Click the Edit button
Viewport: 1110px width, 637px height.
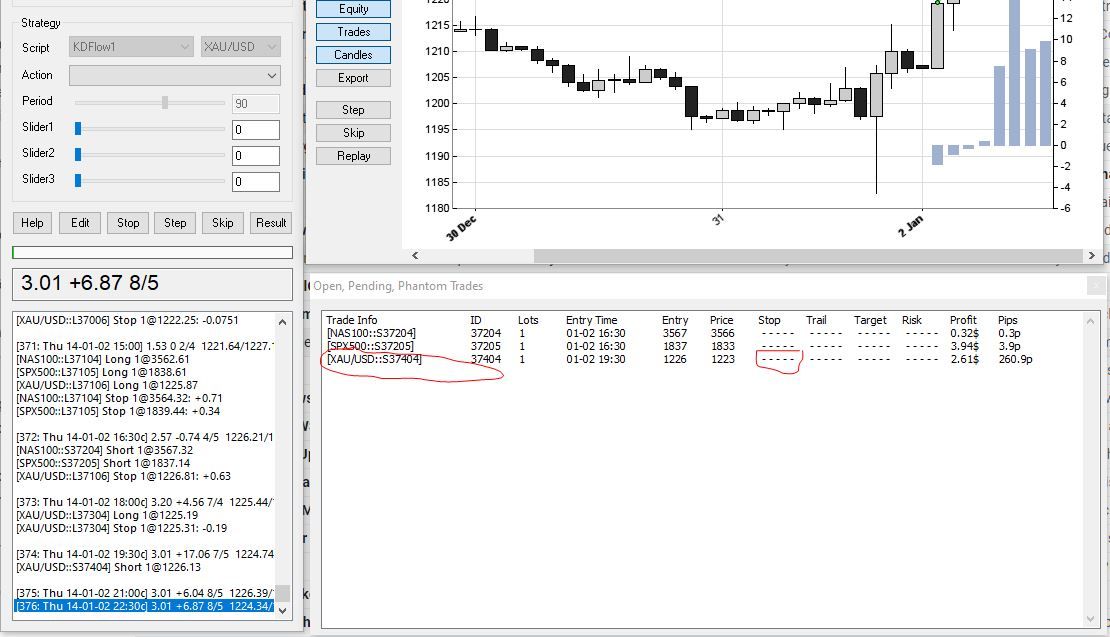tap(80, 223)
